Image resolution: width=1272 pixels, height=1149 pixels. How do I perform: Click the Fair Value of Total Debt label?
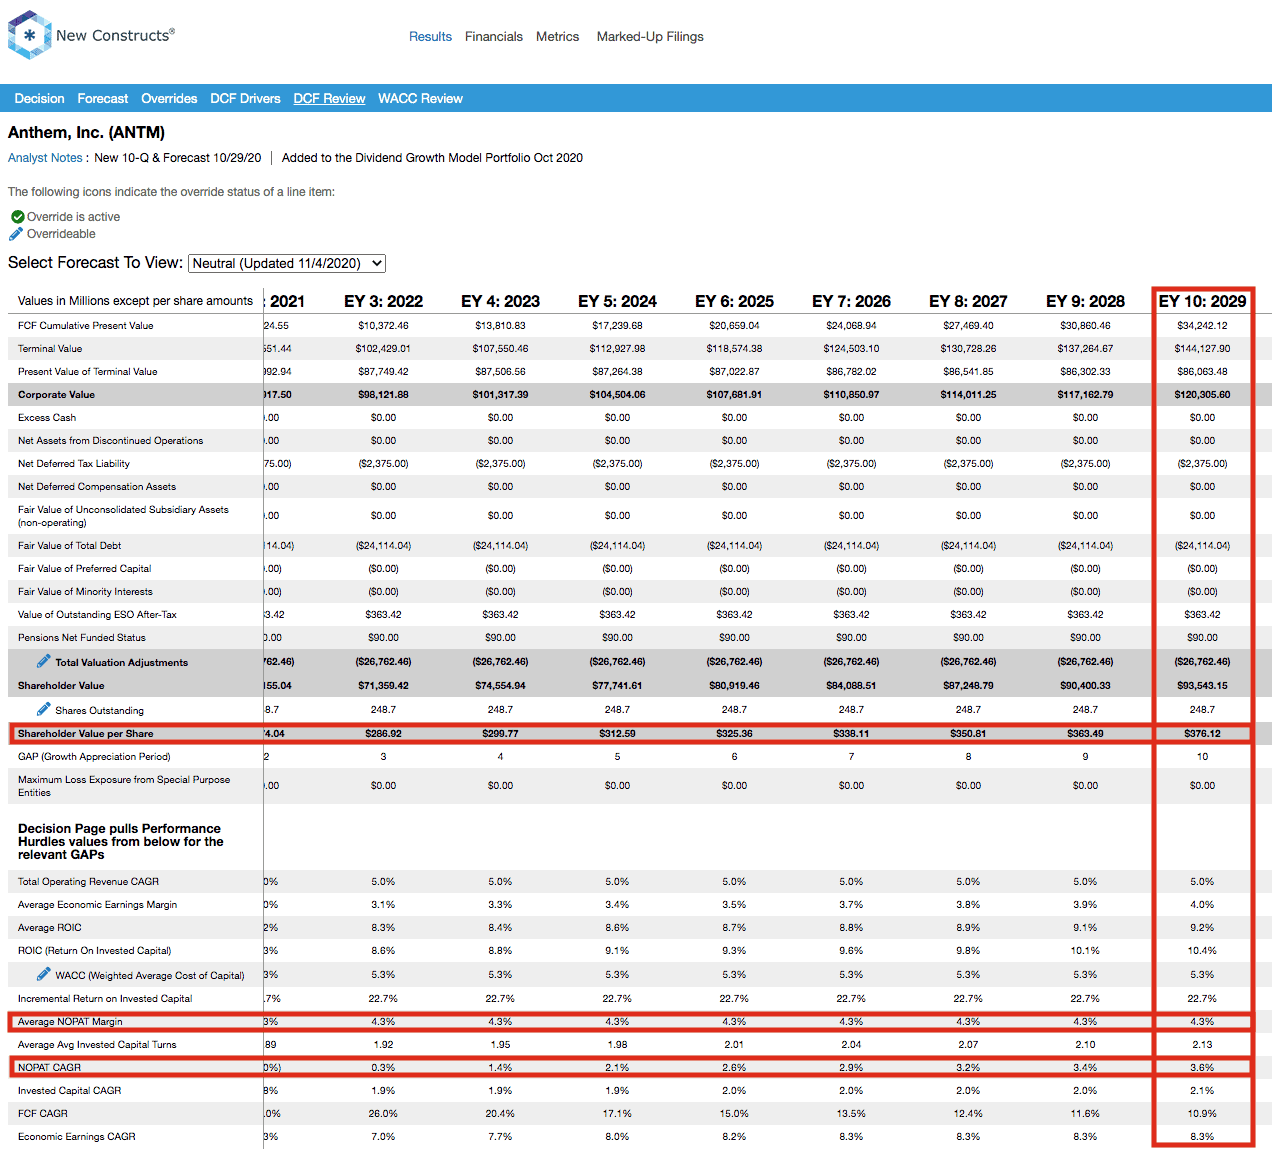[x=69, y=546]
